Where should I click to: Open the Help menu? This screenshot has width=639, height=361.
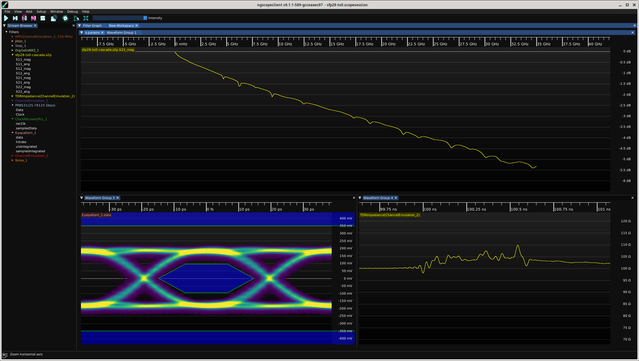tap(86, 12)
